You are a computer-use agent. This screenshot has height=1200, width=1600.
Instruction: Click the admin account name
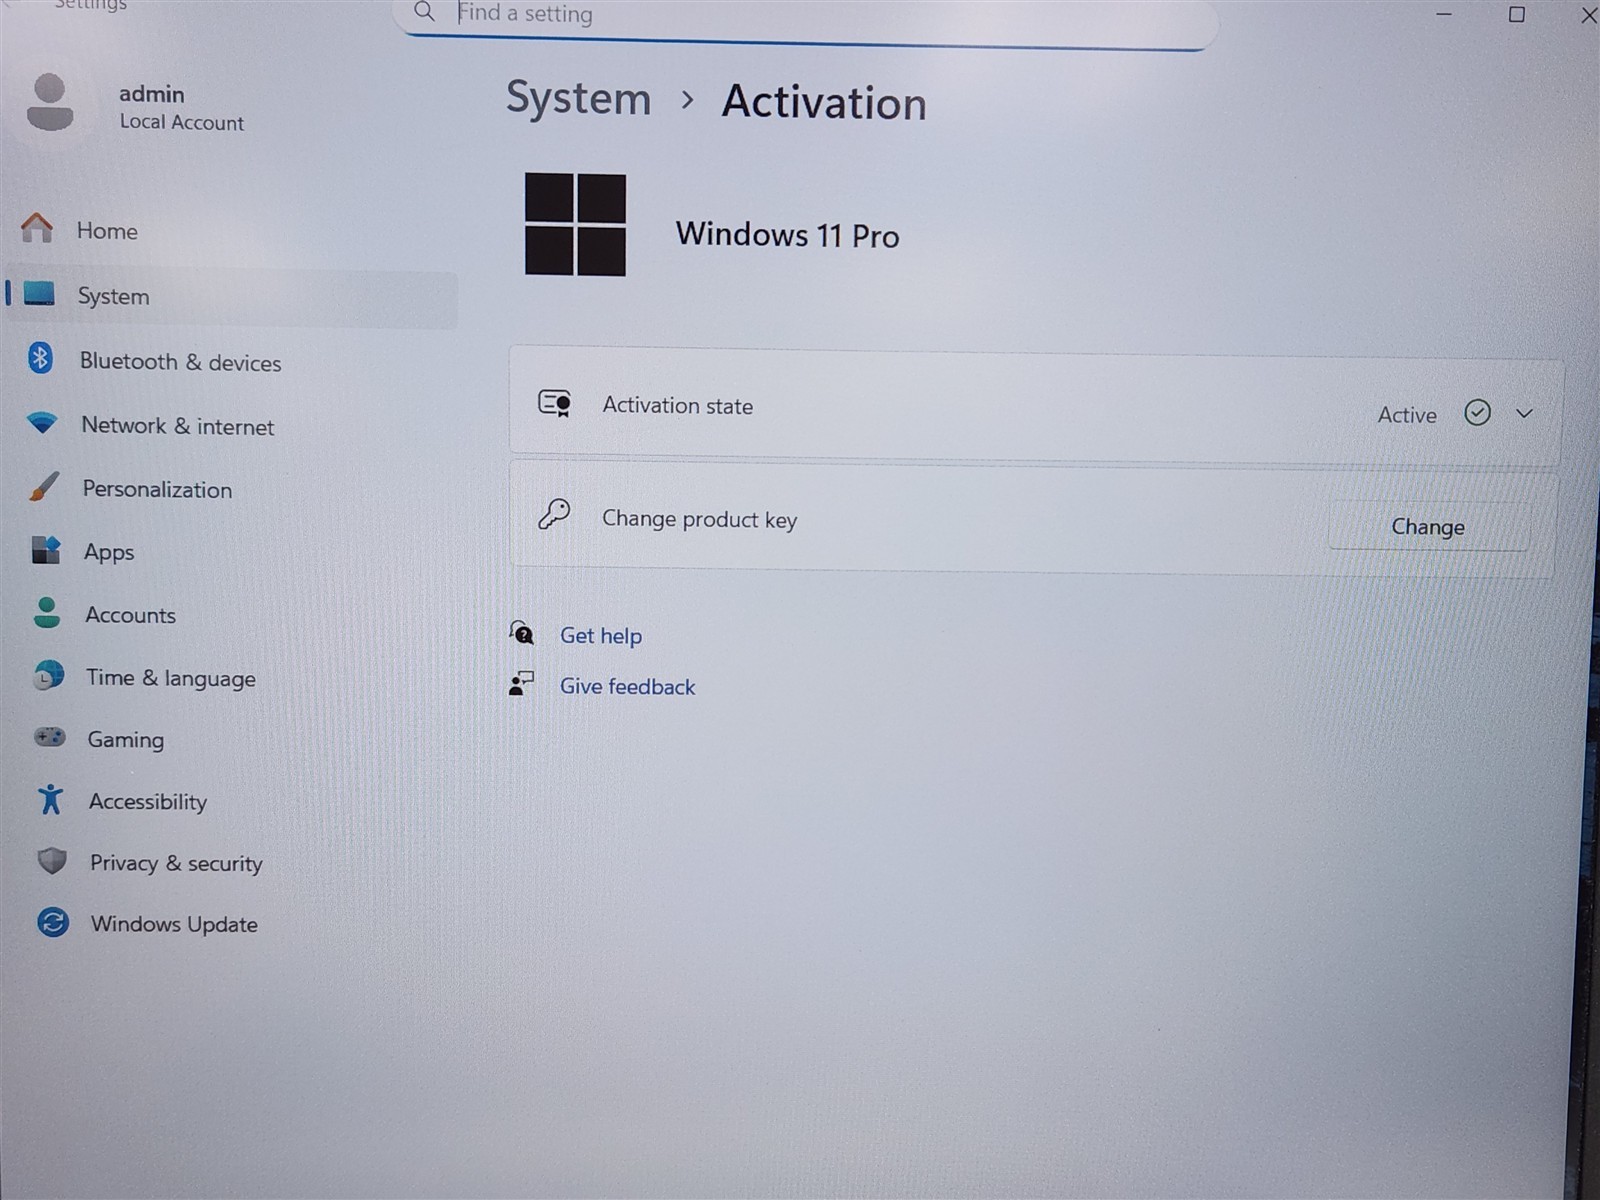click(x=152, y=94)
